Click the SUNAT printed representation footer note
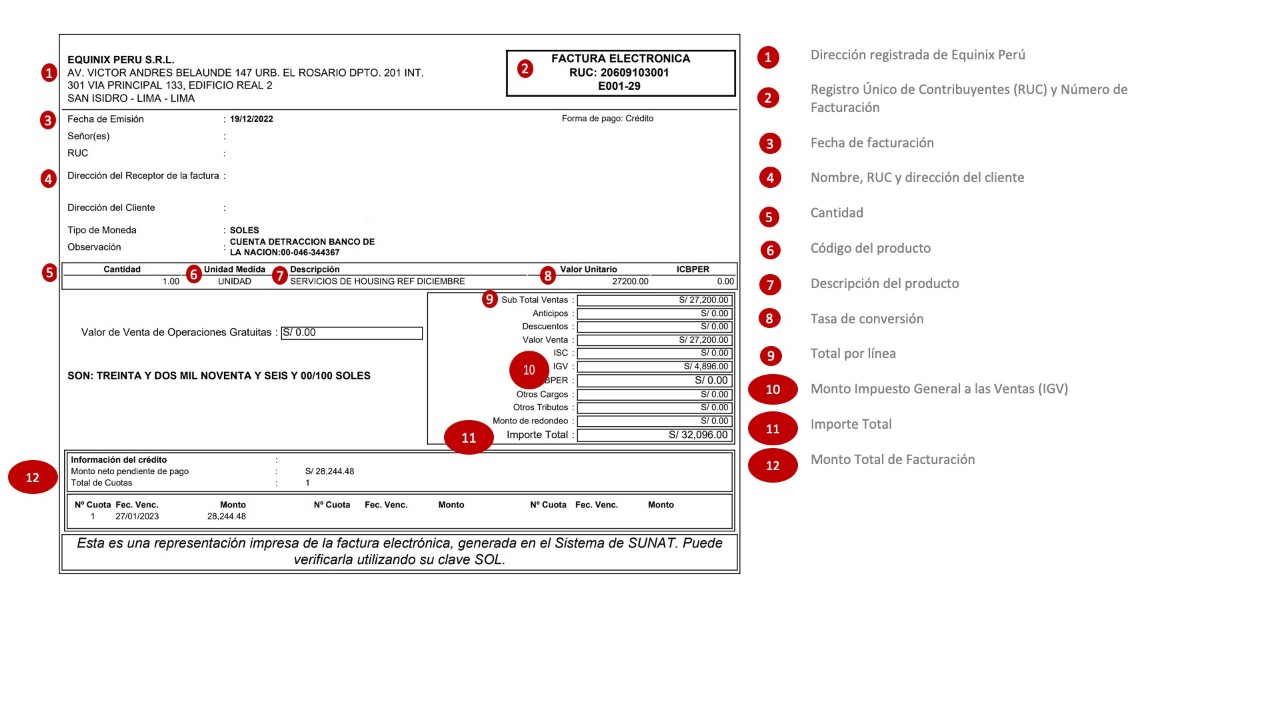This screenshot has width=1280, height=720. (x=399, y=552)
